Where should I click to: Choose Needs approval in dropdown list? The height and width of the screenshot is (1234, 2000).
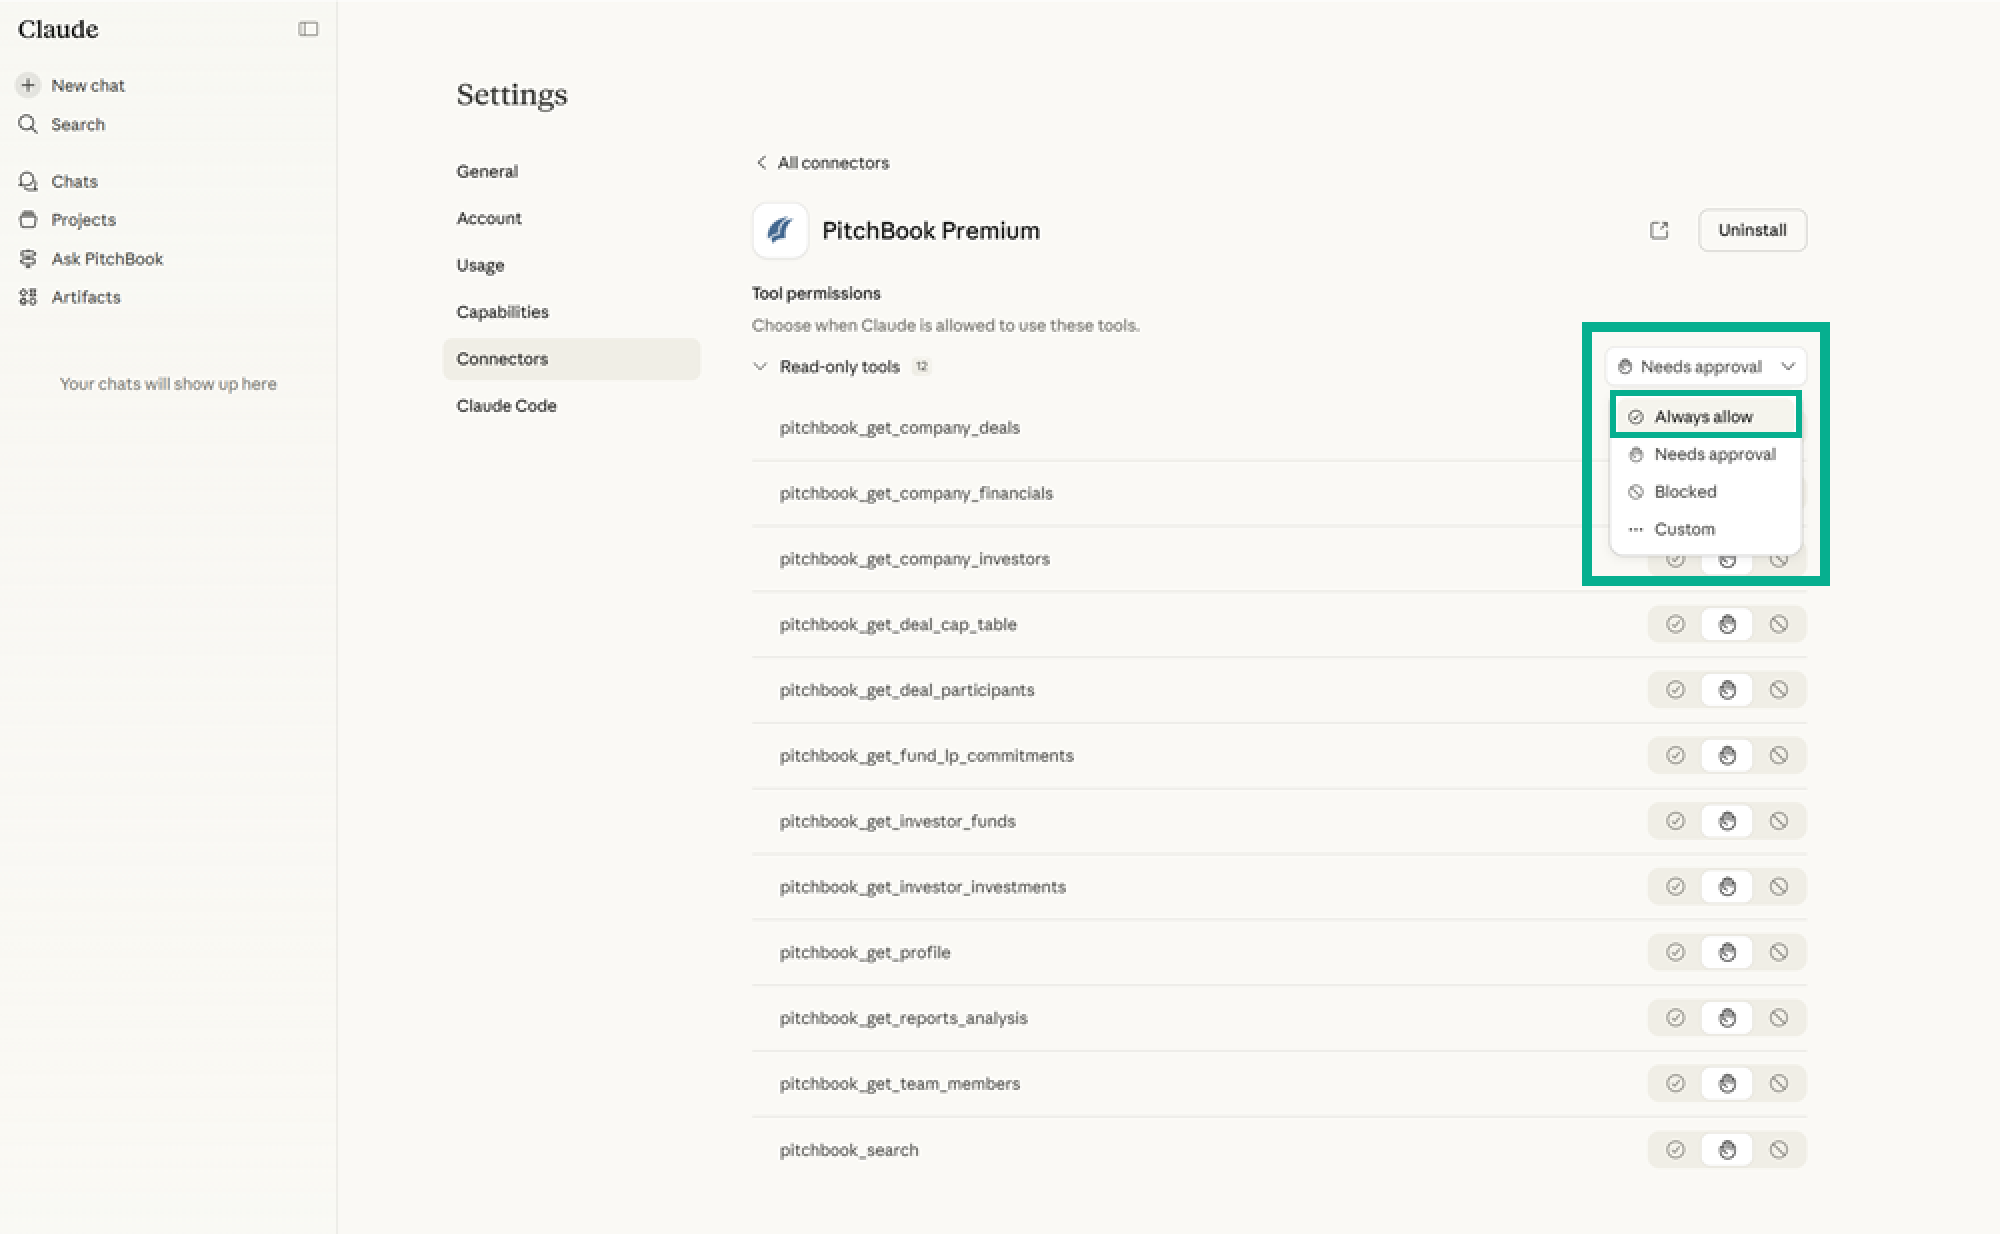click(x=1705, y=454)
